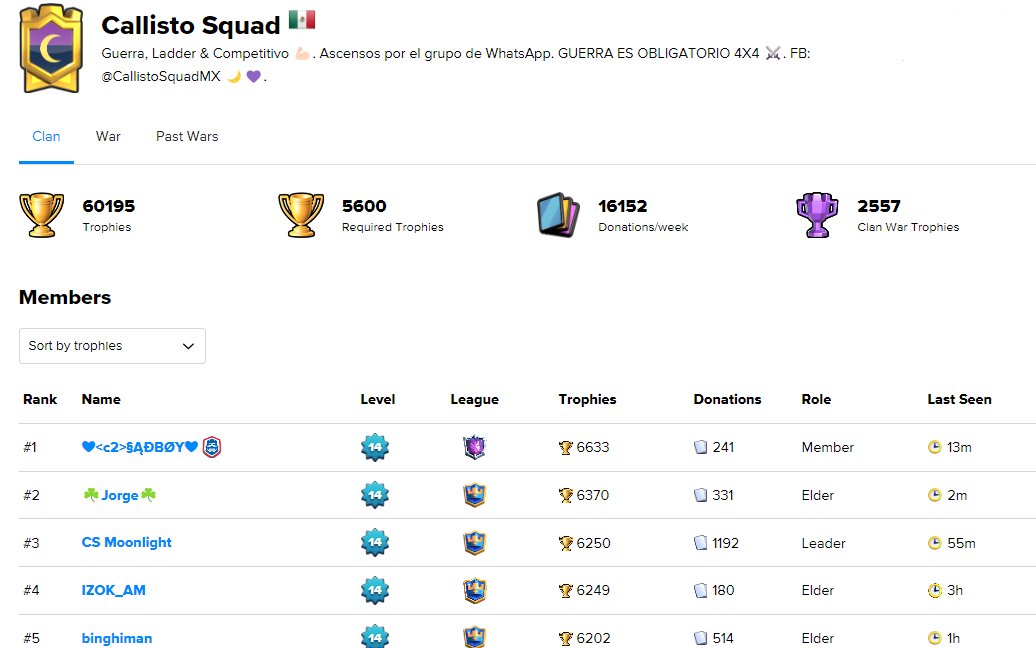Click the trophy icon beside 6633
This screenshot has height=648, width=1036.
[564, 447]
